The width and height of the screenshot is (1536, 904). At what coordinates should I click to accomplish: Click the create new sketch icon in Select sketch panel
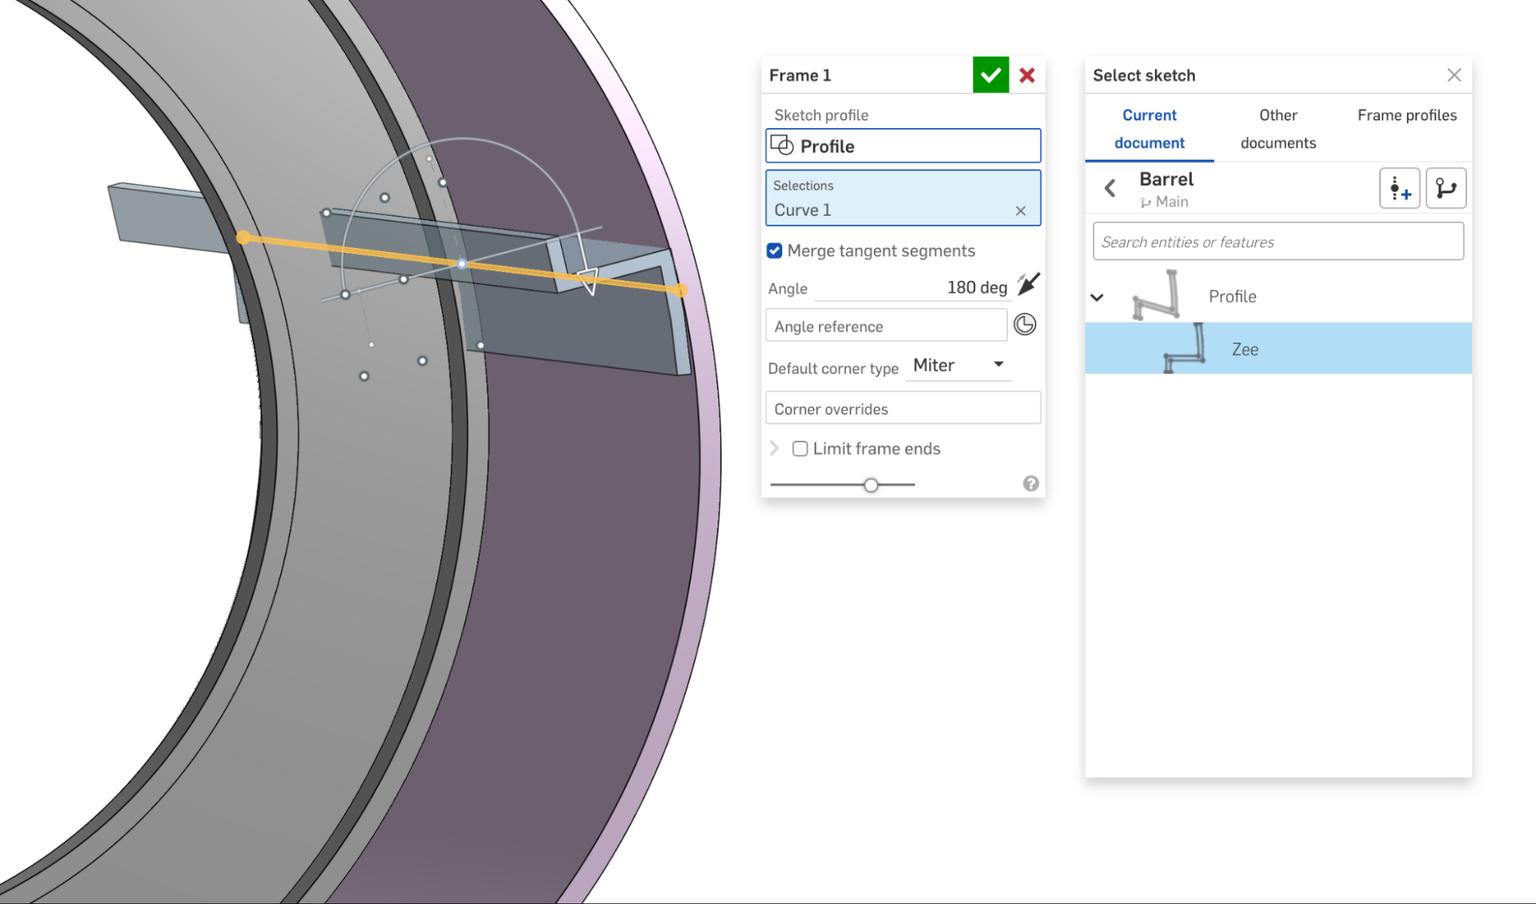coord(1399,188)
